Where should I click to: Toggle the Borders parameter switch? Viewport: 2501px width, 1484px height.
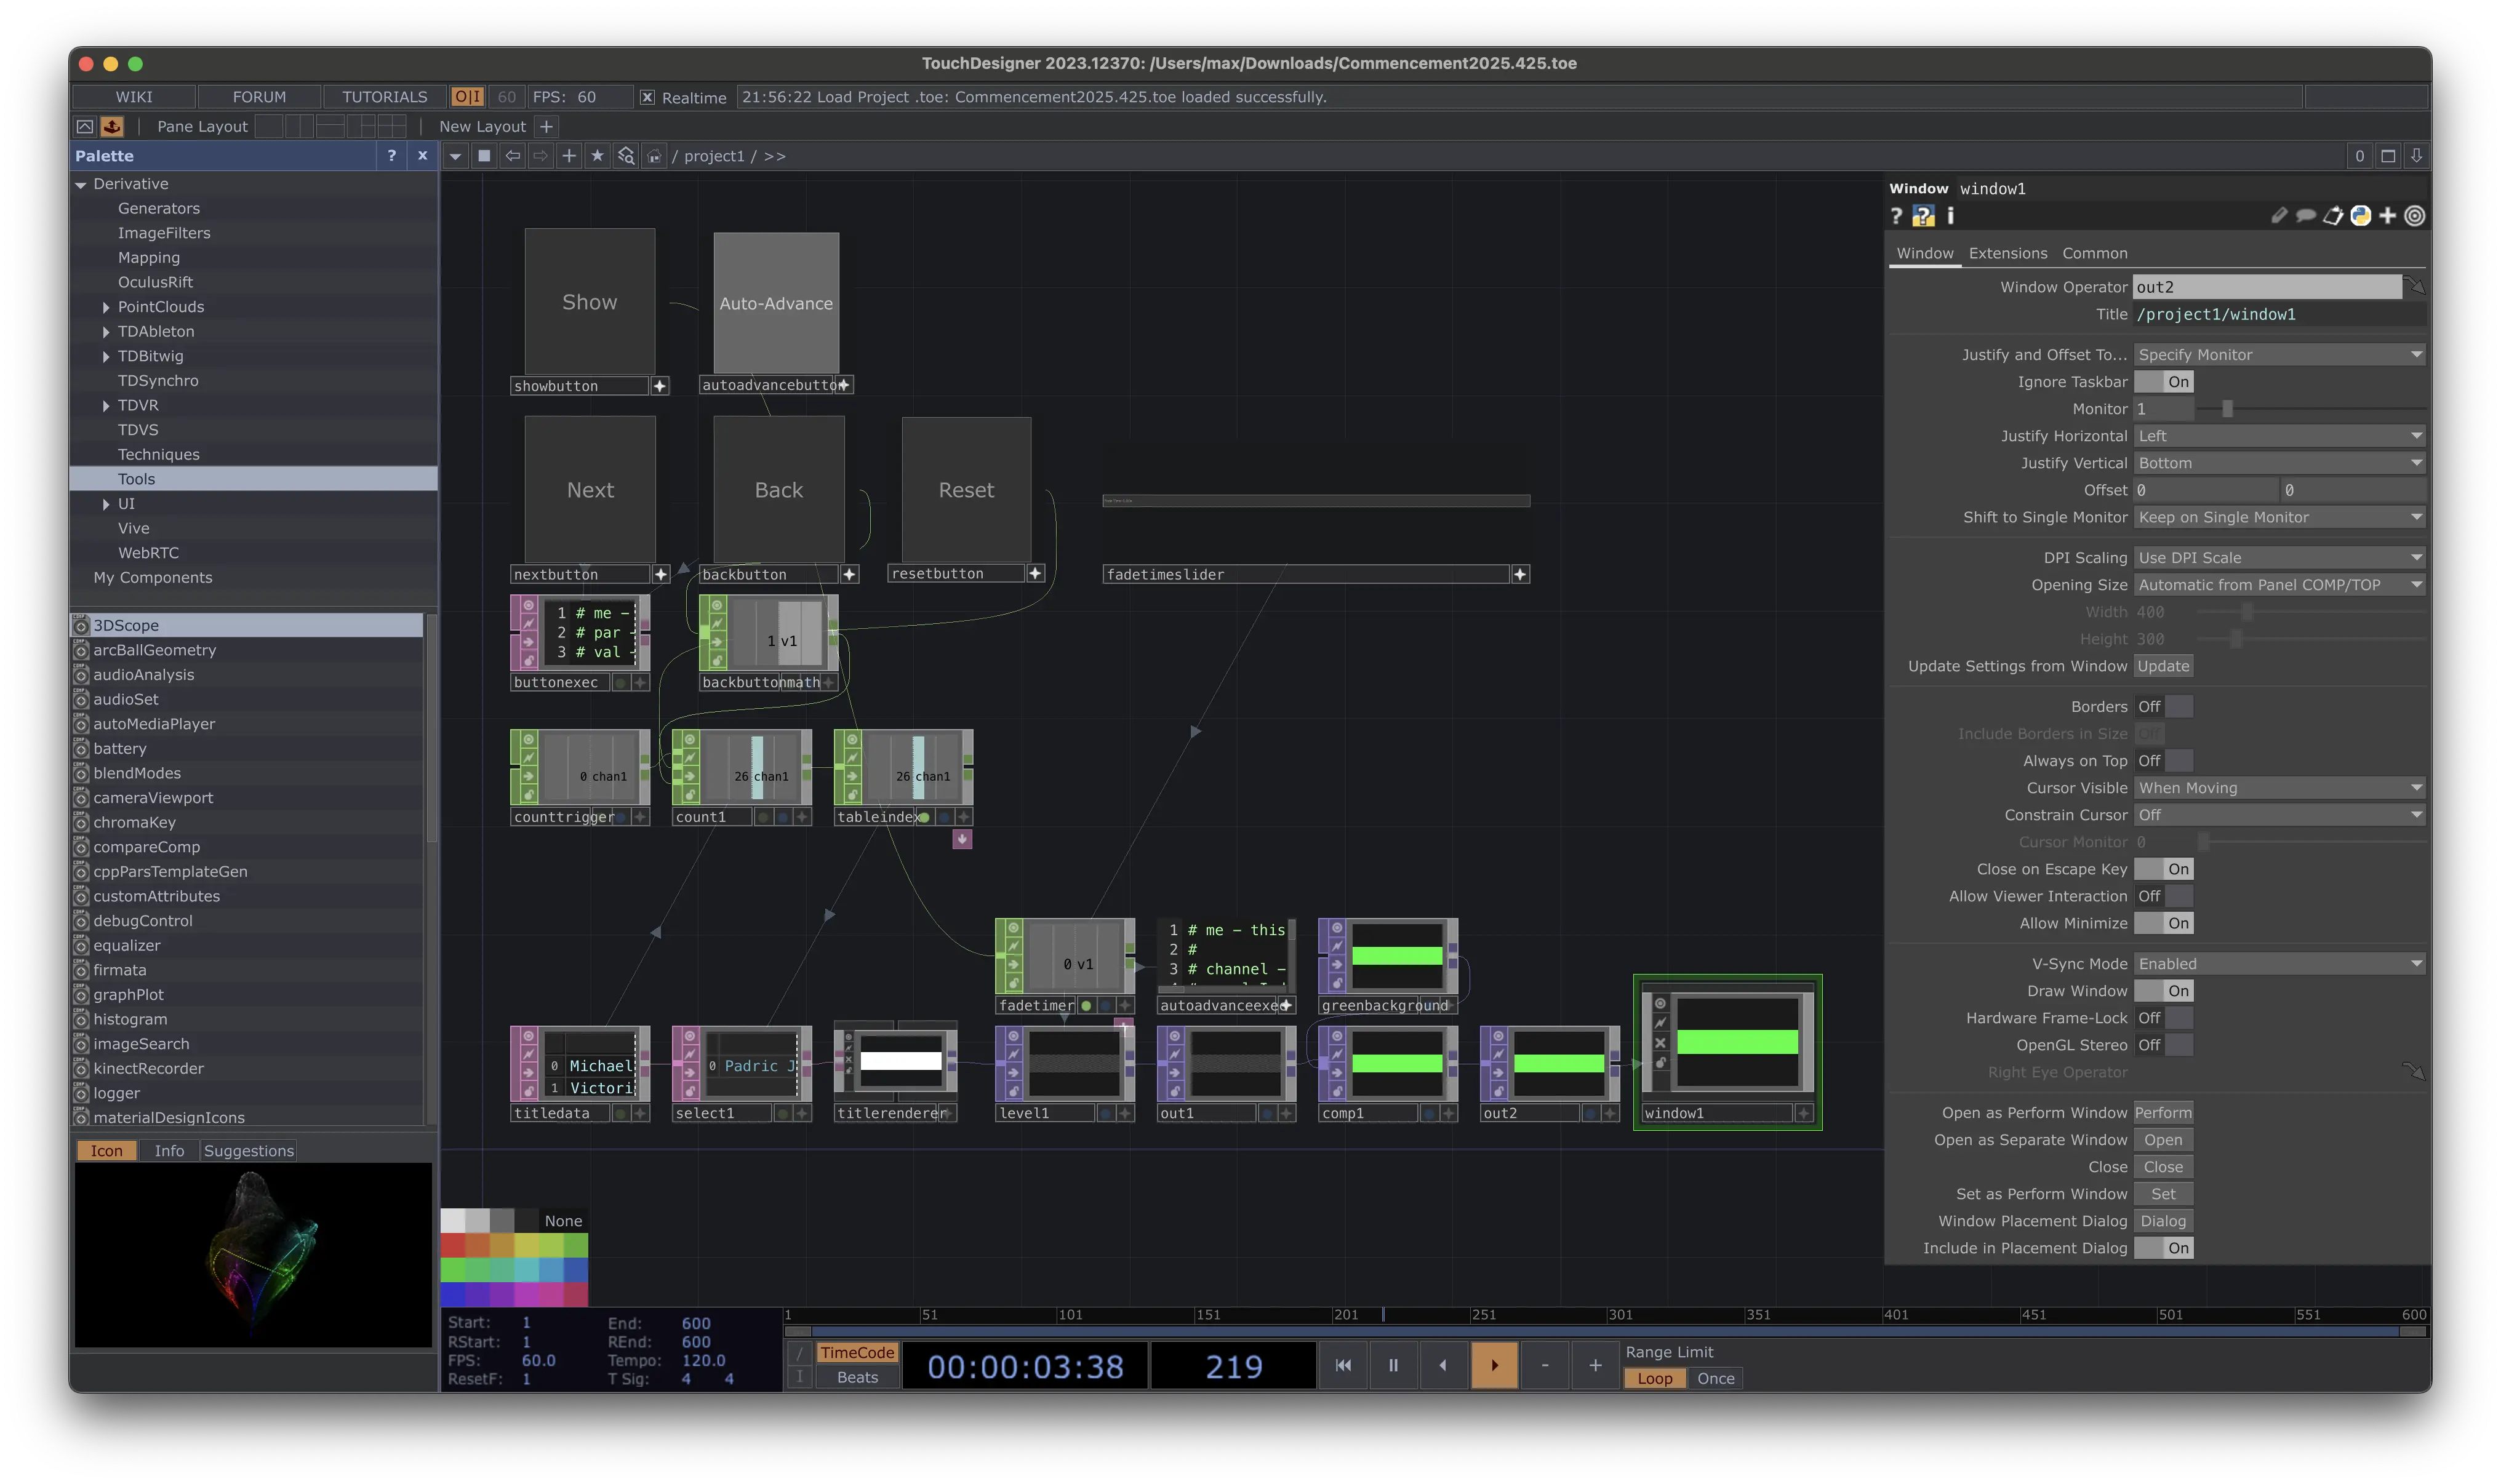[2163, 707]
